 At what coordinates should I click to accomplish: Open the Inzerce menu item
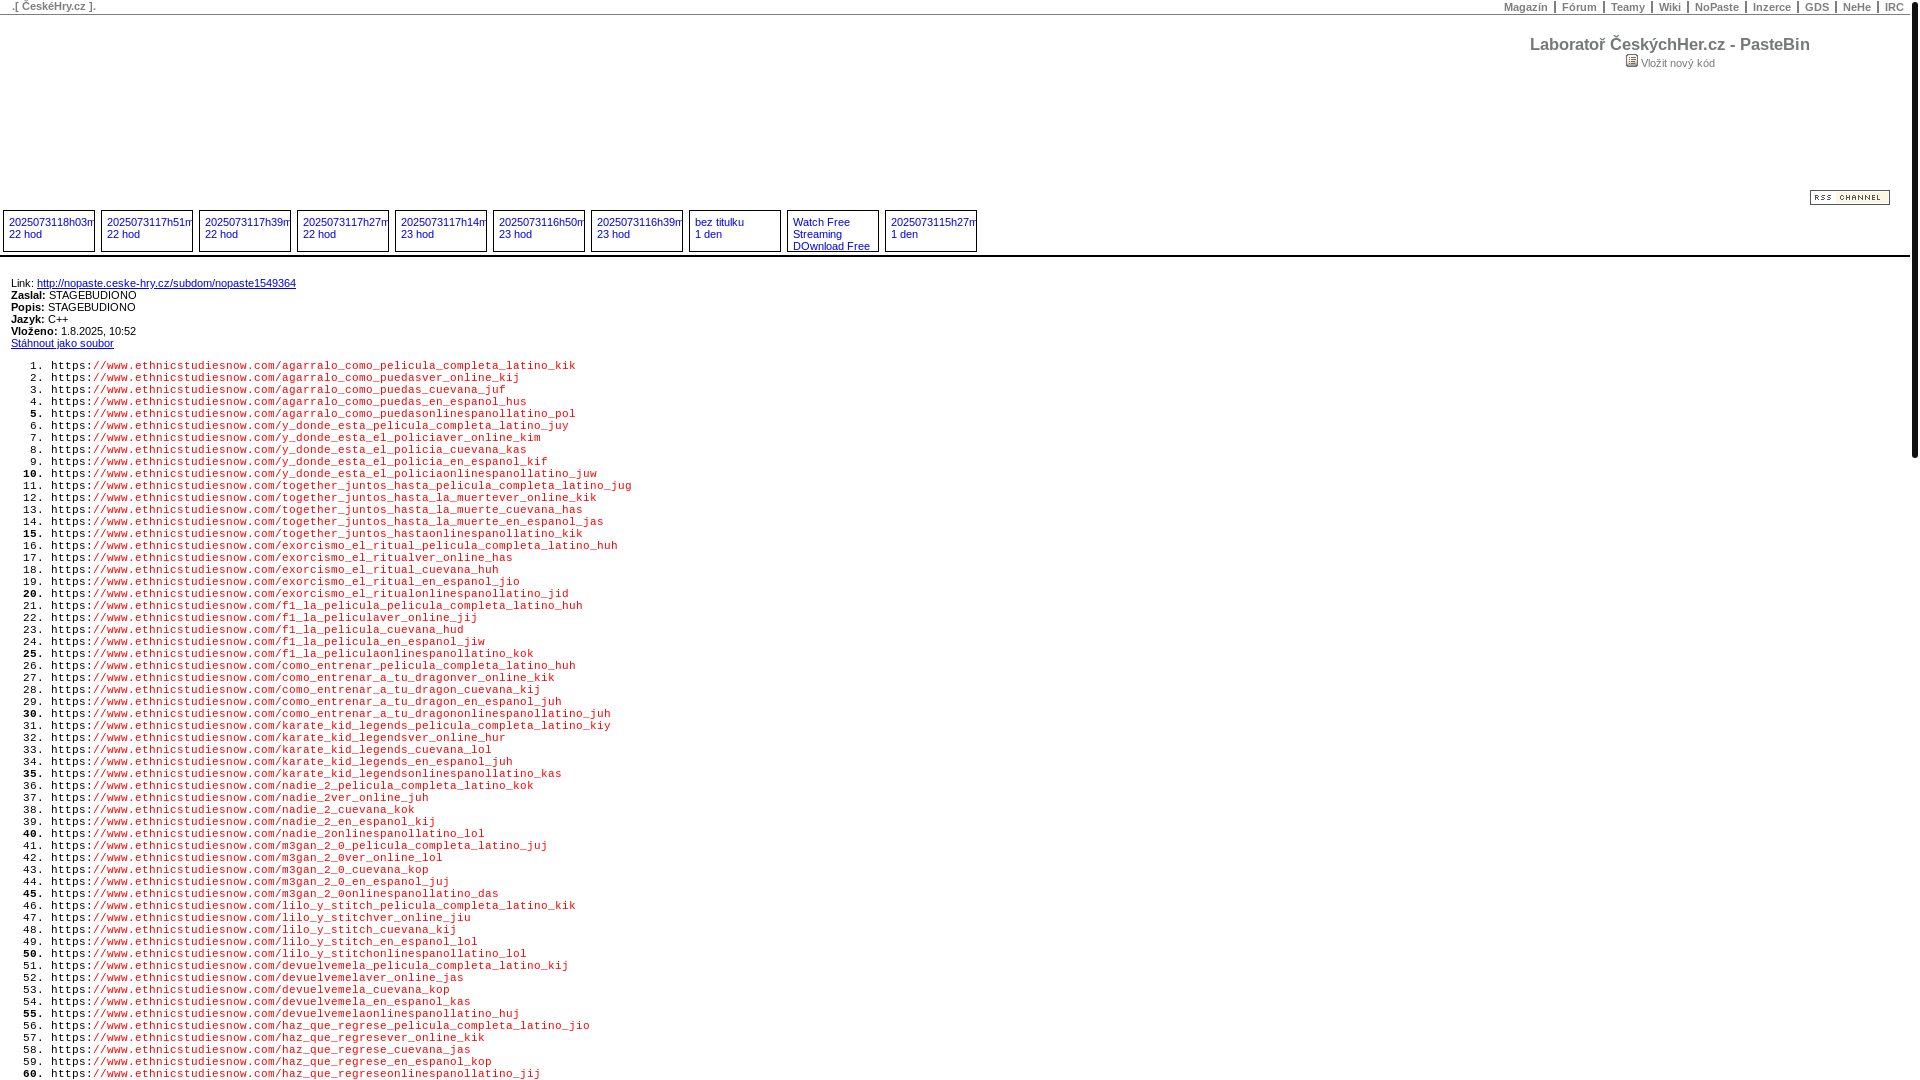click(x=1771, y=7)
